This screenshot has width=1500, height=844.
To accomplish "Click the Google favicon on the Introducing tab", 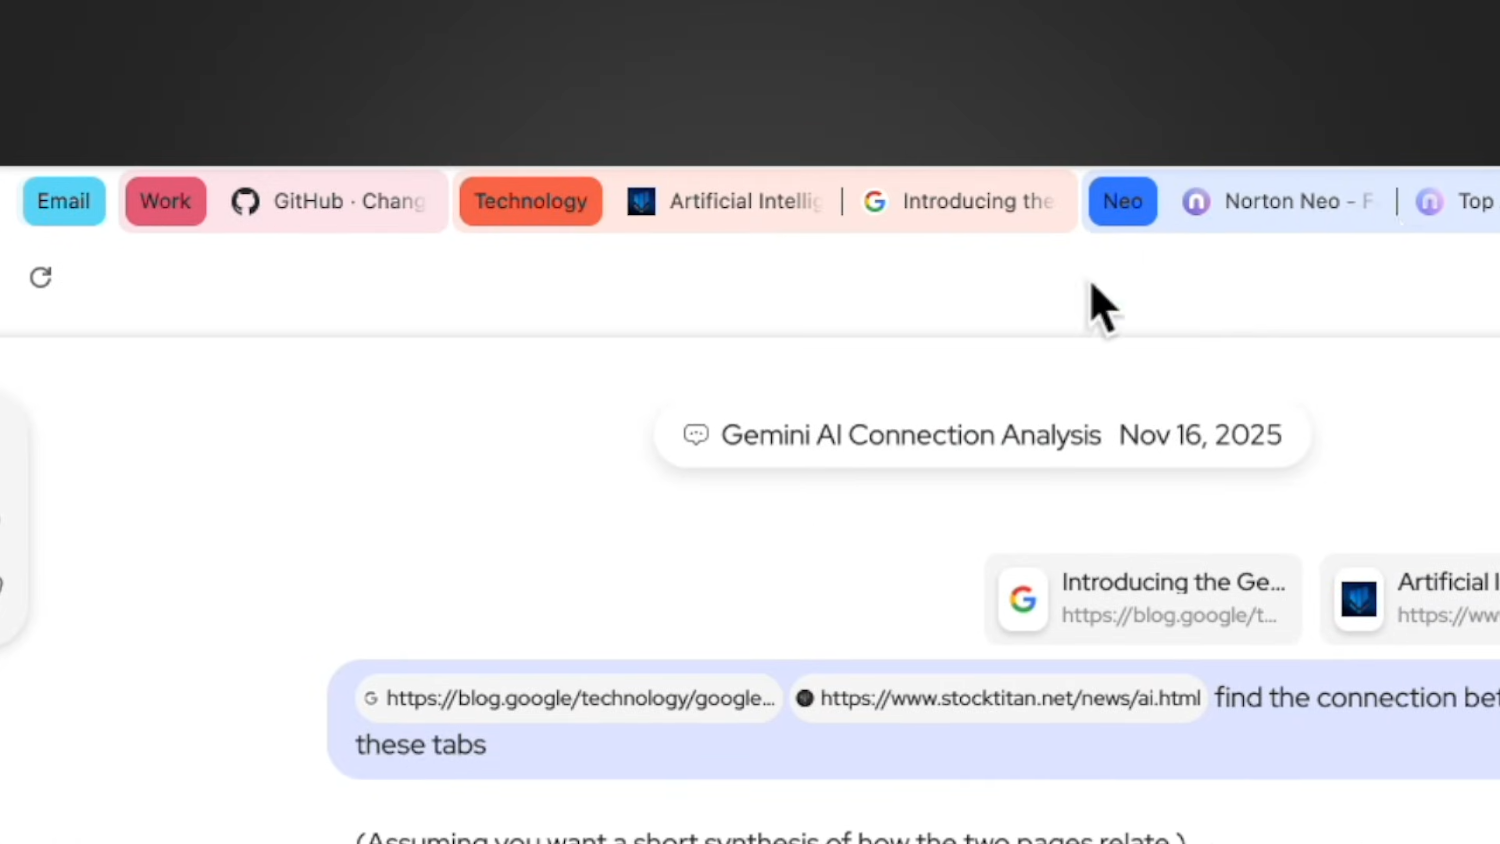I will tap(875, 202).
